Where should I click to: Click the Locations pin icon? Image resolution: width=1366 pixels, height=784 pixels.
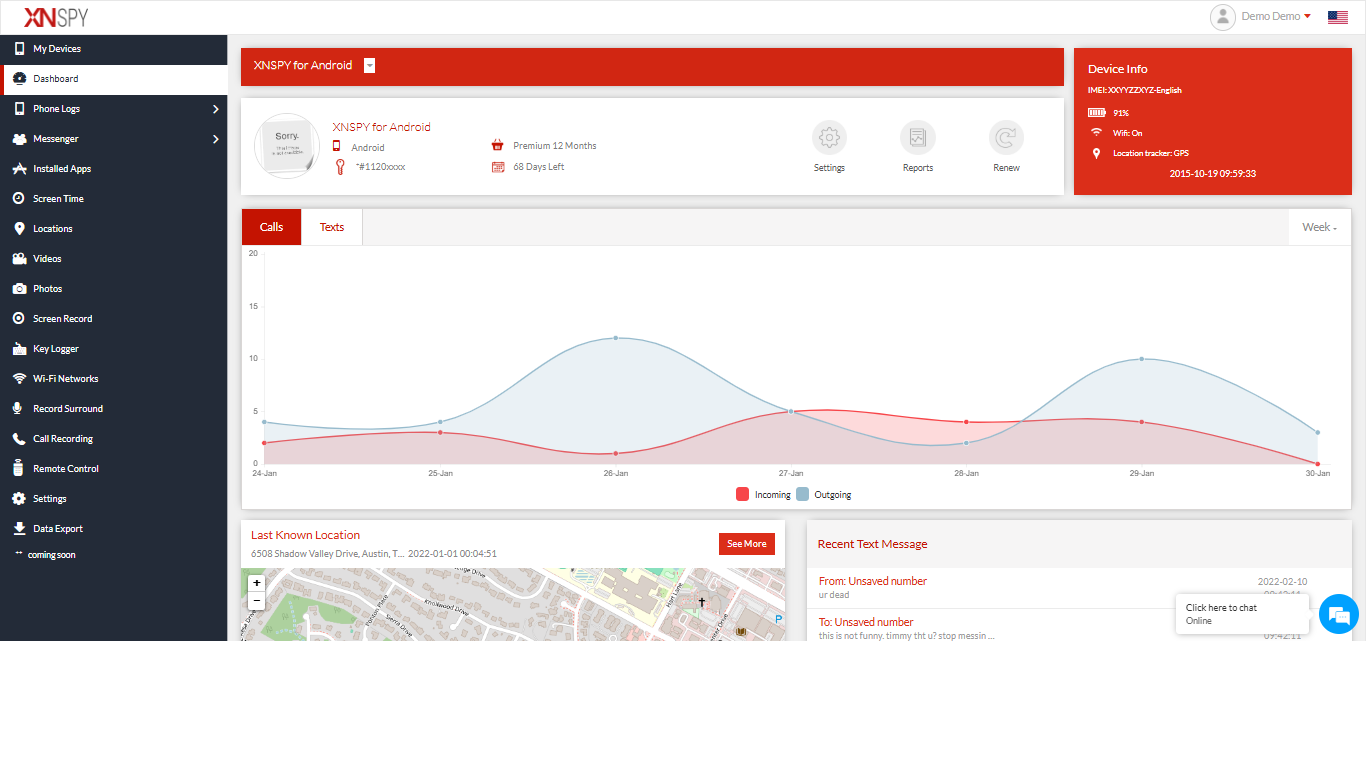point(19,229)
